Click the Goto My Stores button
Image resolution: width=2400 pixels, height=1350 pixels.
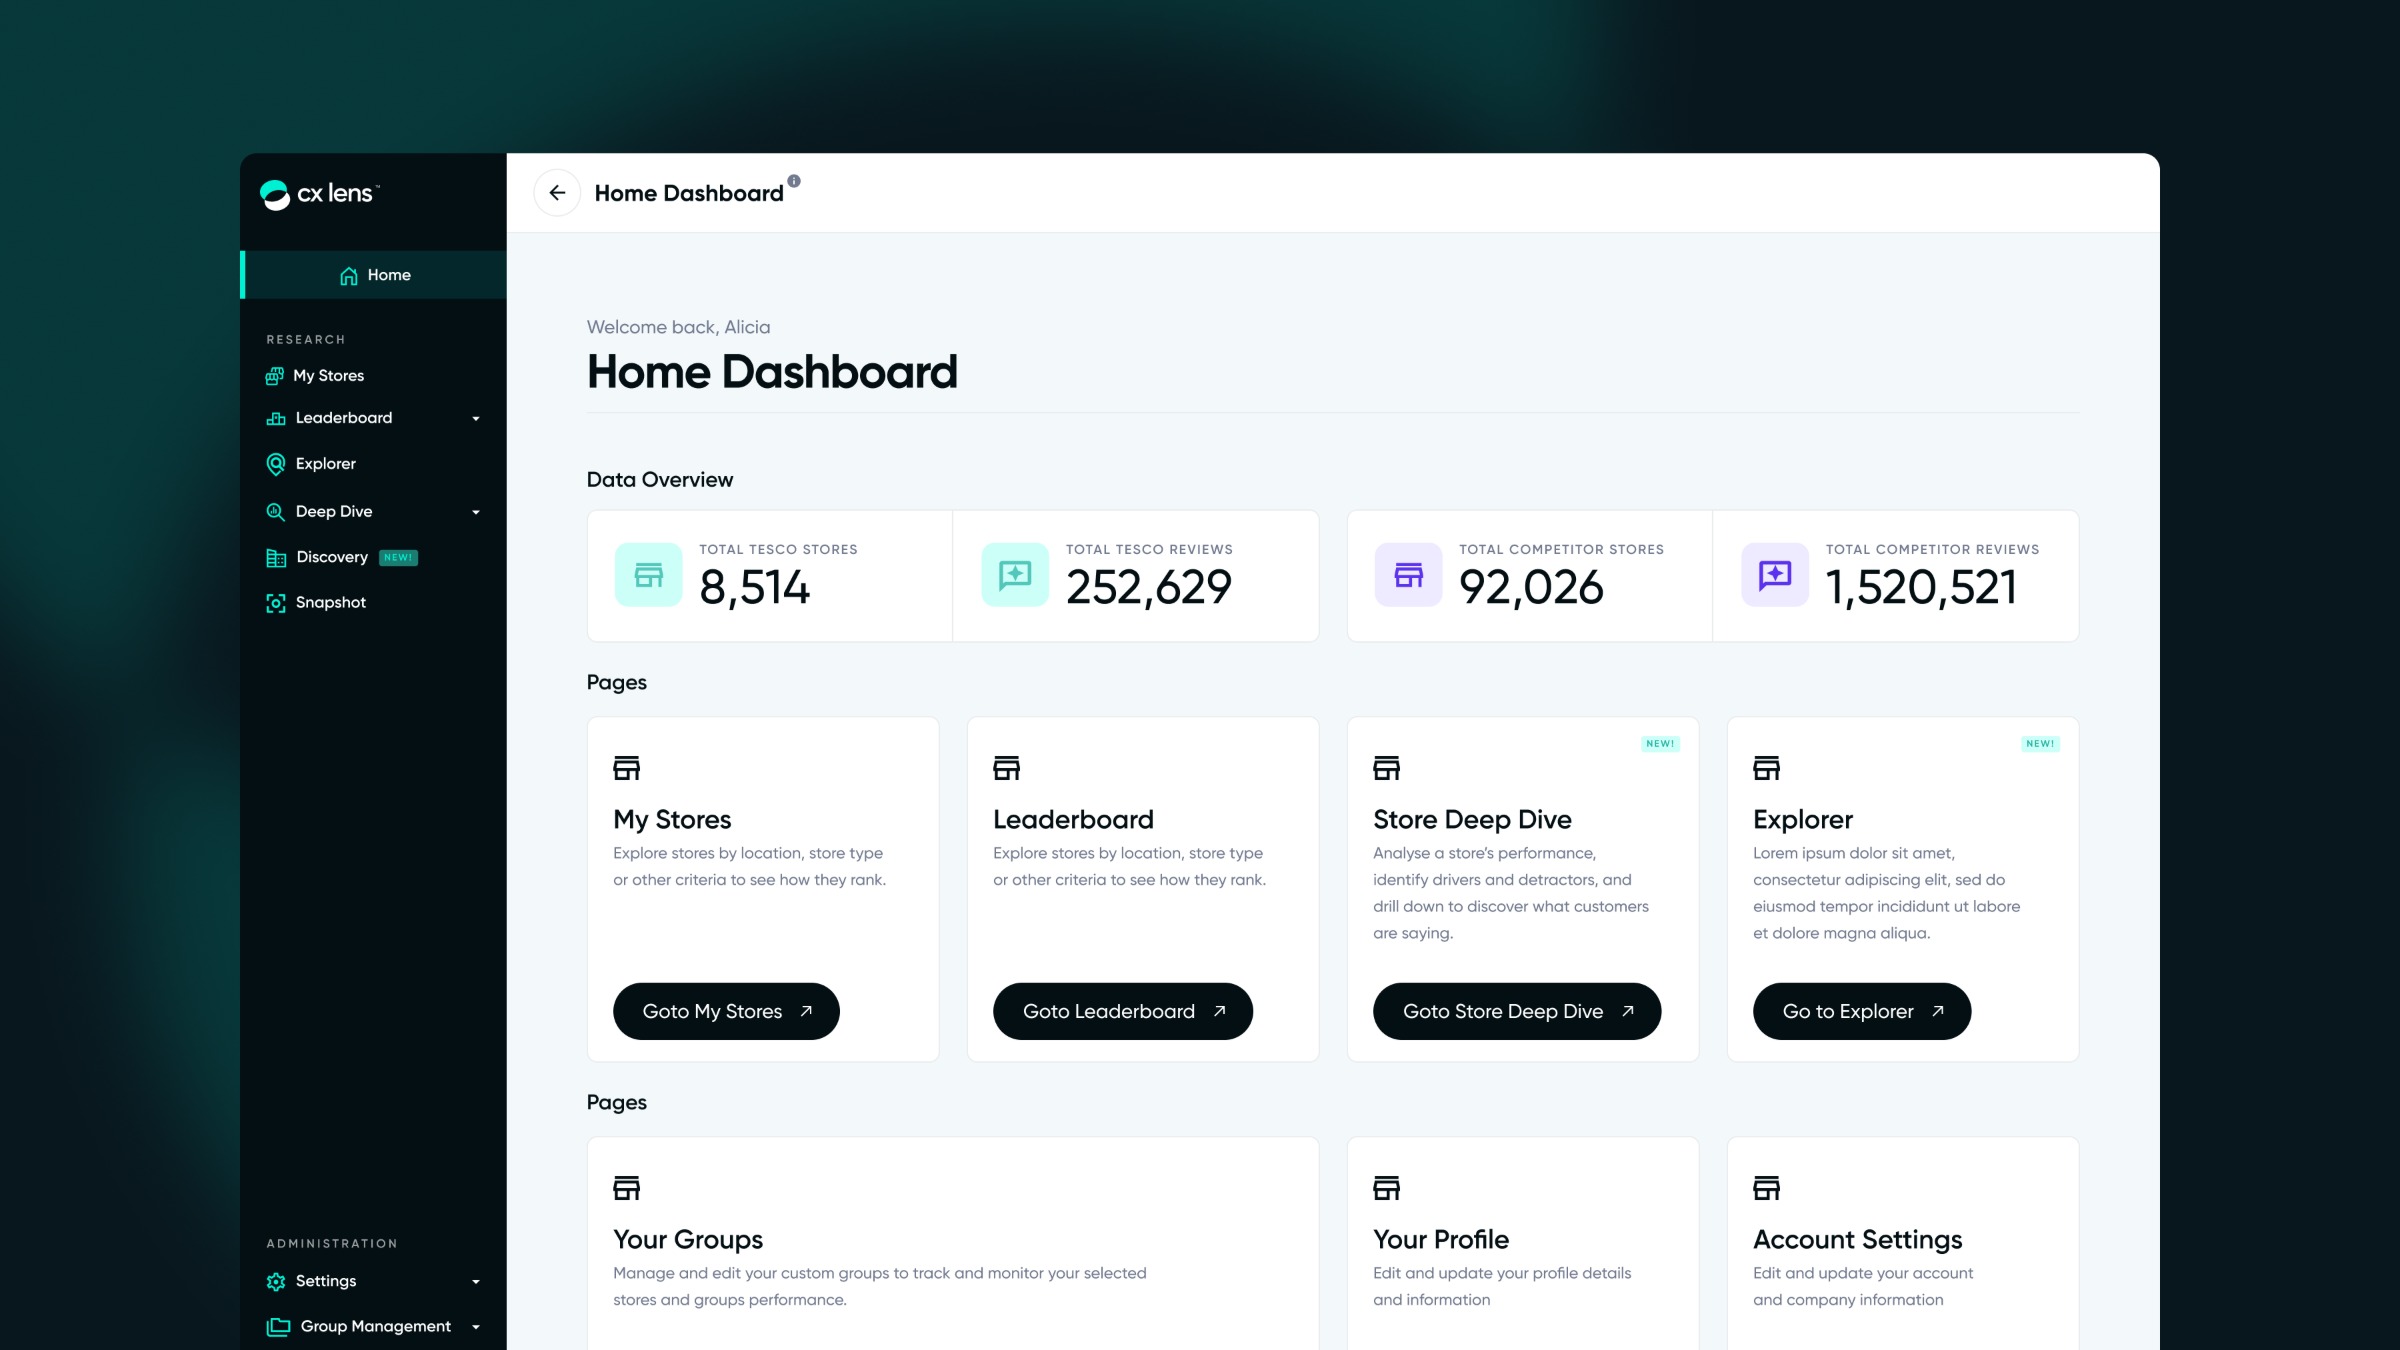(x=726, y=1011)
